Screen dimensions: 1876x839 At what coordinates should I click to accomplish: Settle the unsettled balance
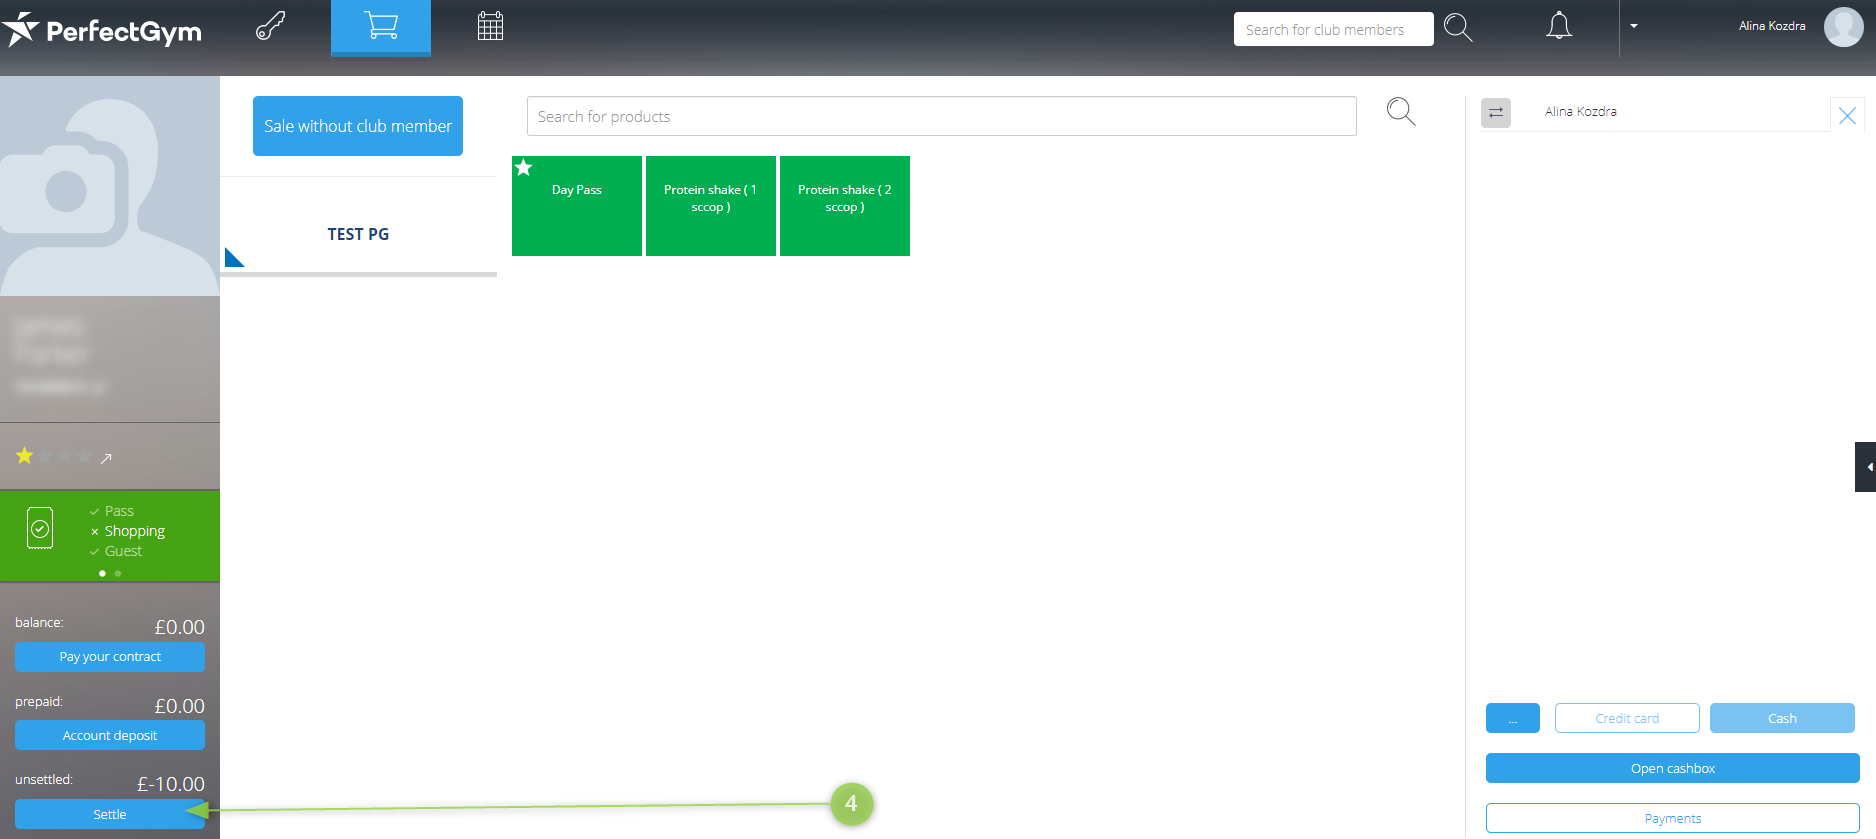[x=110, y=814]
